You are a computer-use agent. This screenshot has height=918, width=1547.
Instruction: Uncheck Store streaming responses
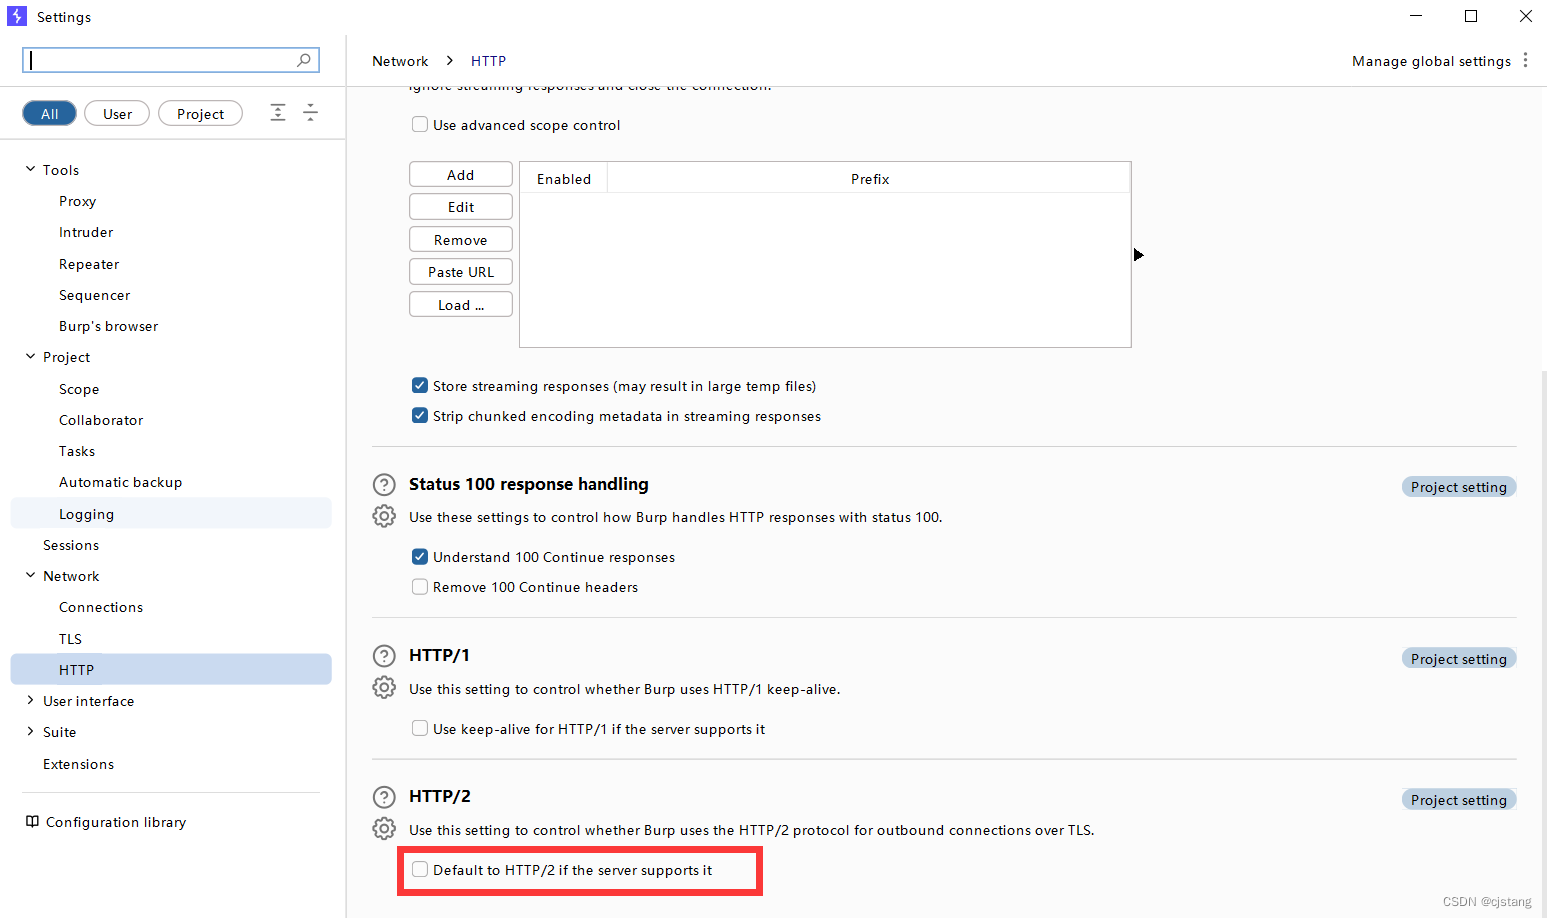(420, 385)
